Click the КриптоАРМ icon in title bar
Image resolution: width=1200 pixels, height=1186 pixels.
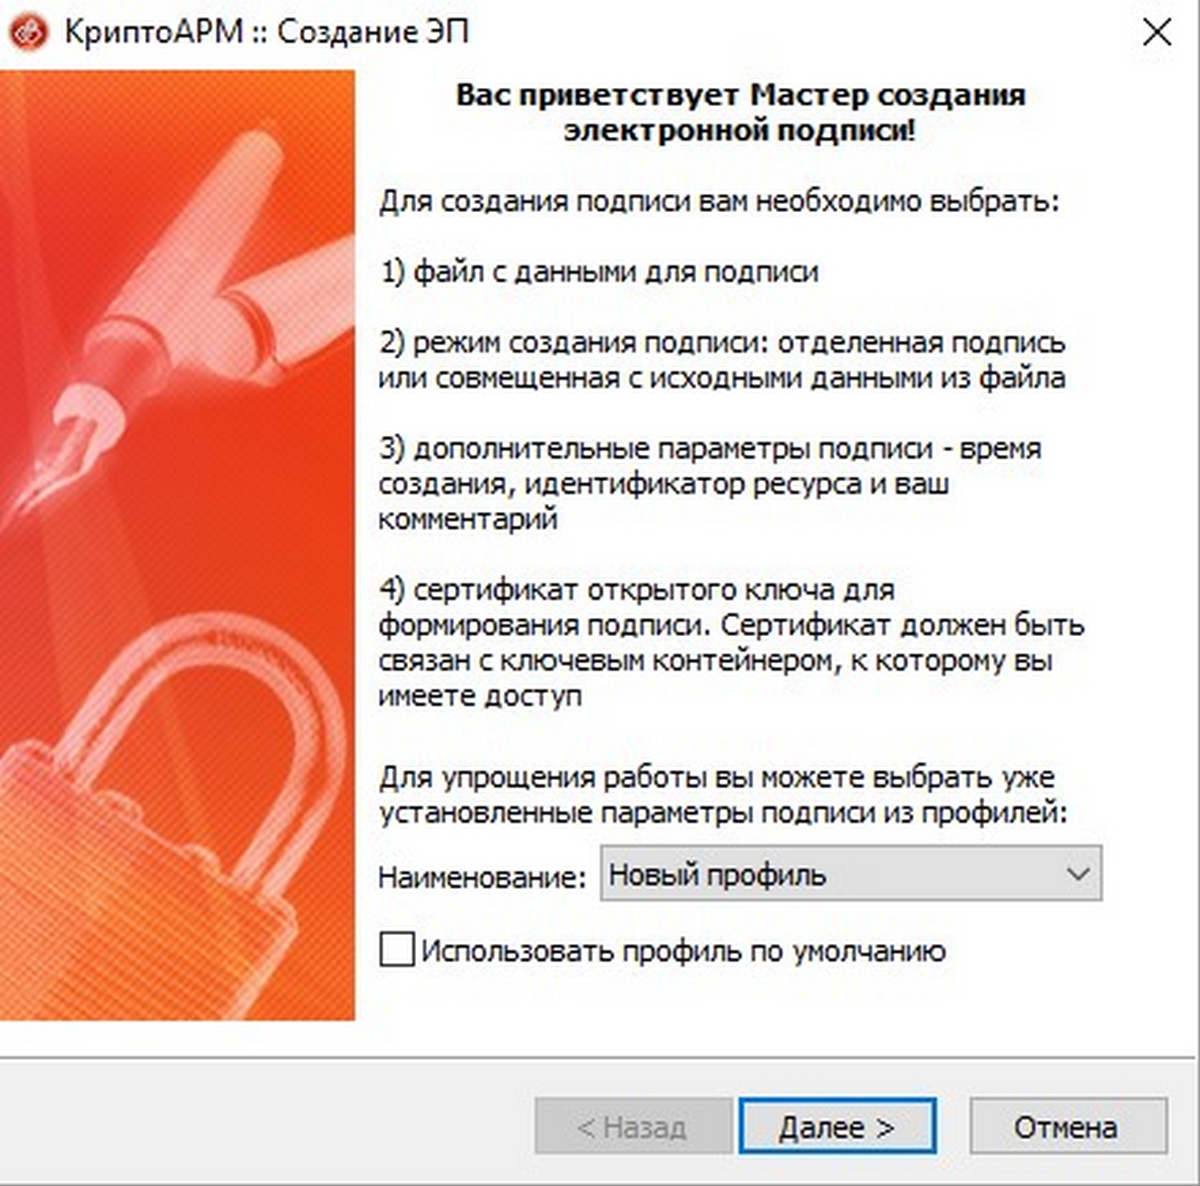[27, 32]
